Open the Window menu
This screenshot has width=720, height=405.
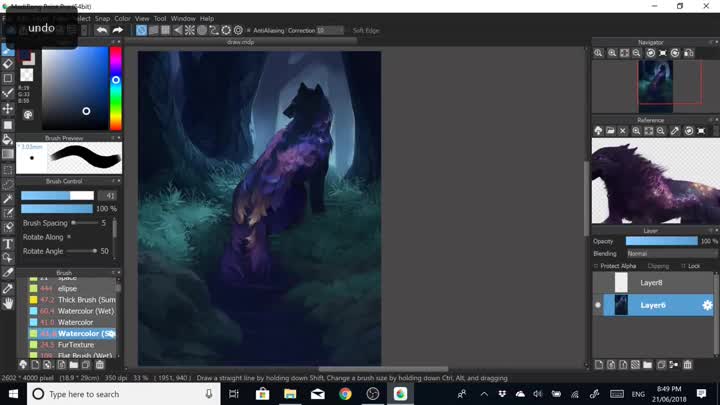click(x=183, y=18)
